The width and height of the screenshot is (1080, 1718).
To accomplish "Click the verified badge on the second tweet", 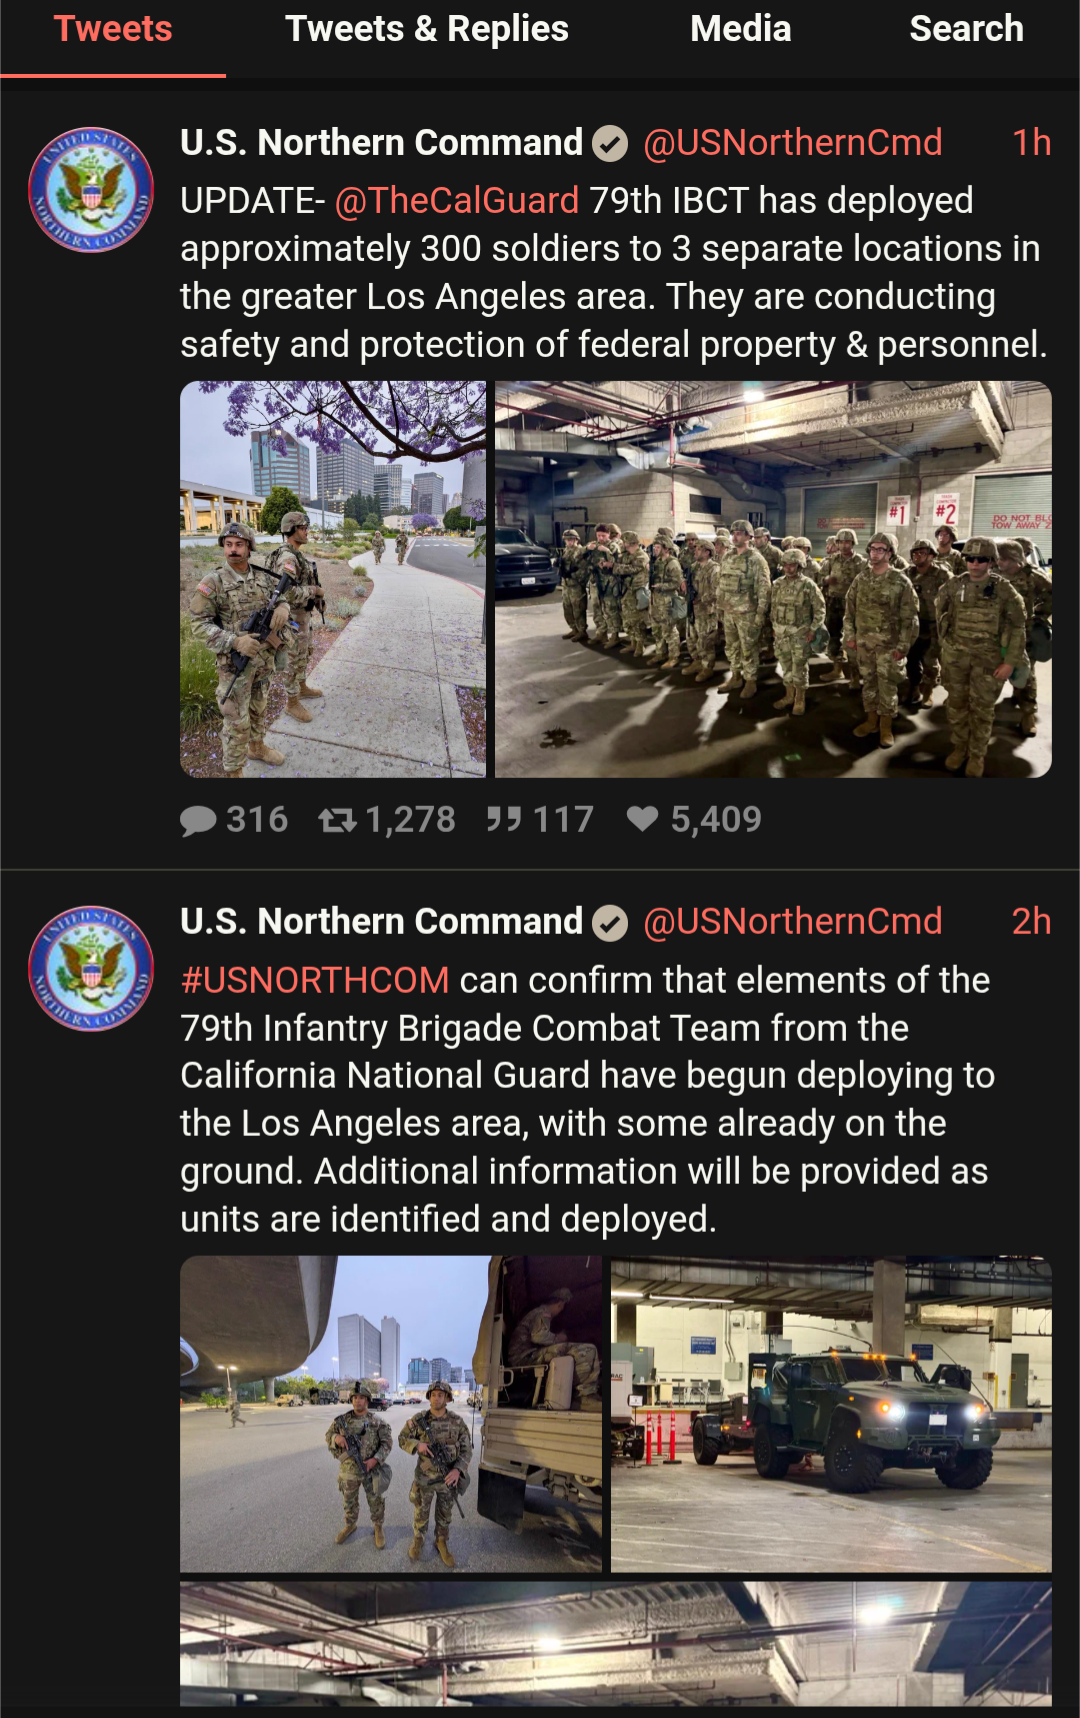I will (x=610, y=922).
